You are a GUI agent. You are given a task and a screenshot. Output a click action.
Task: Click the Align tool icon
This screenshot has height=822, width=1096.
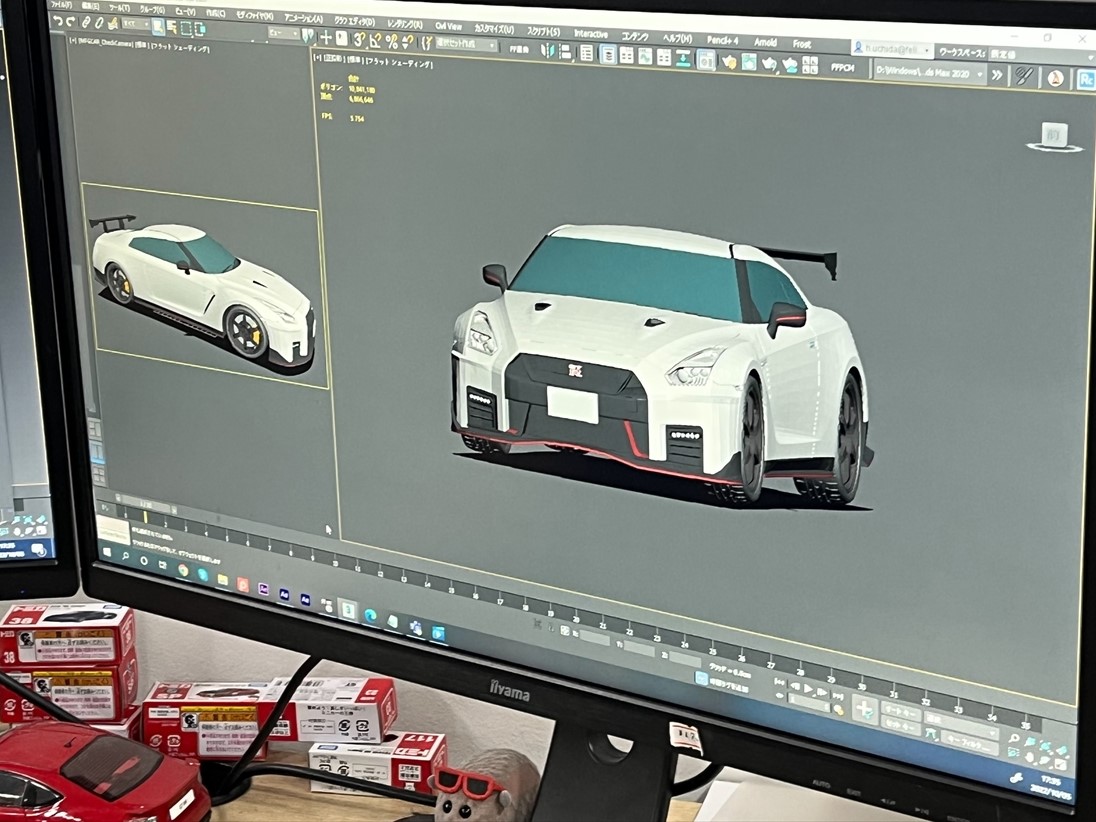(565, 51)
